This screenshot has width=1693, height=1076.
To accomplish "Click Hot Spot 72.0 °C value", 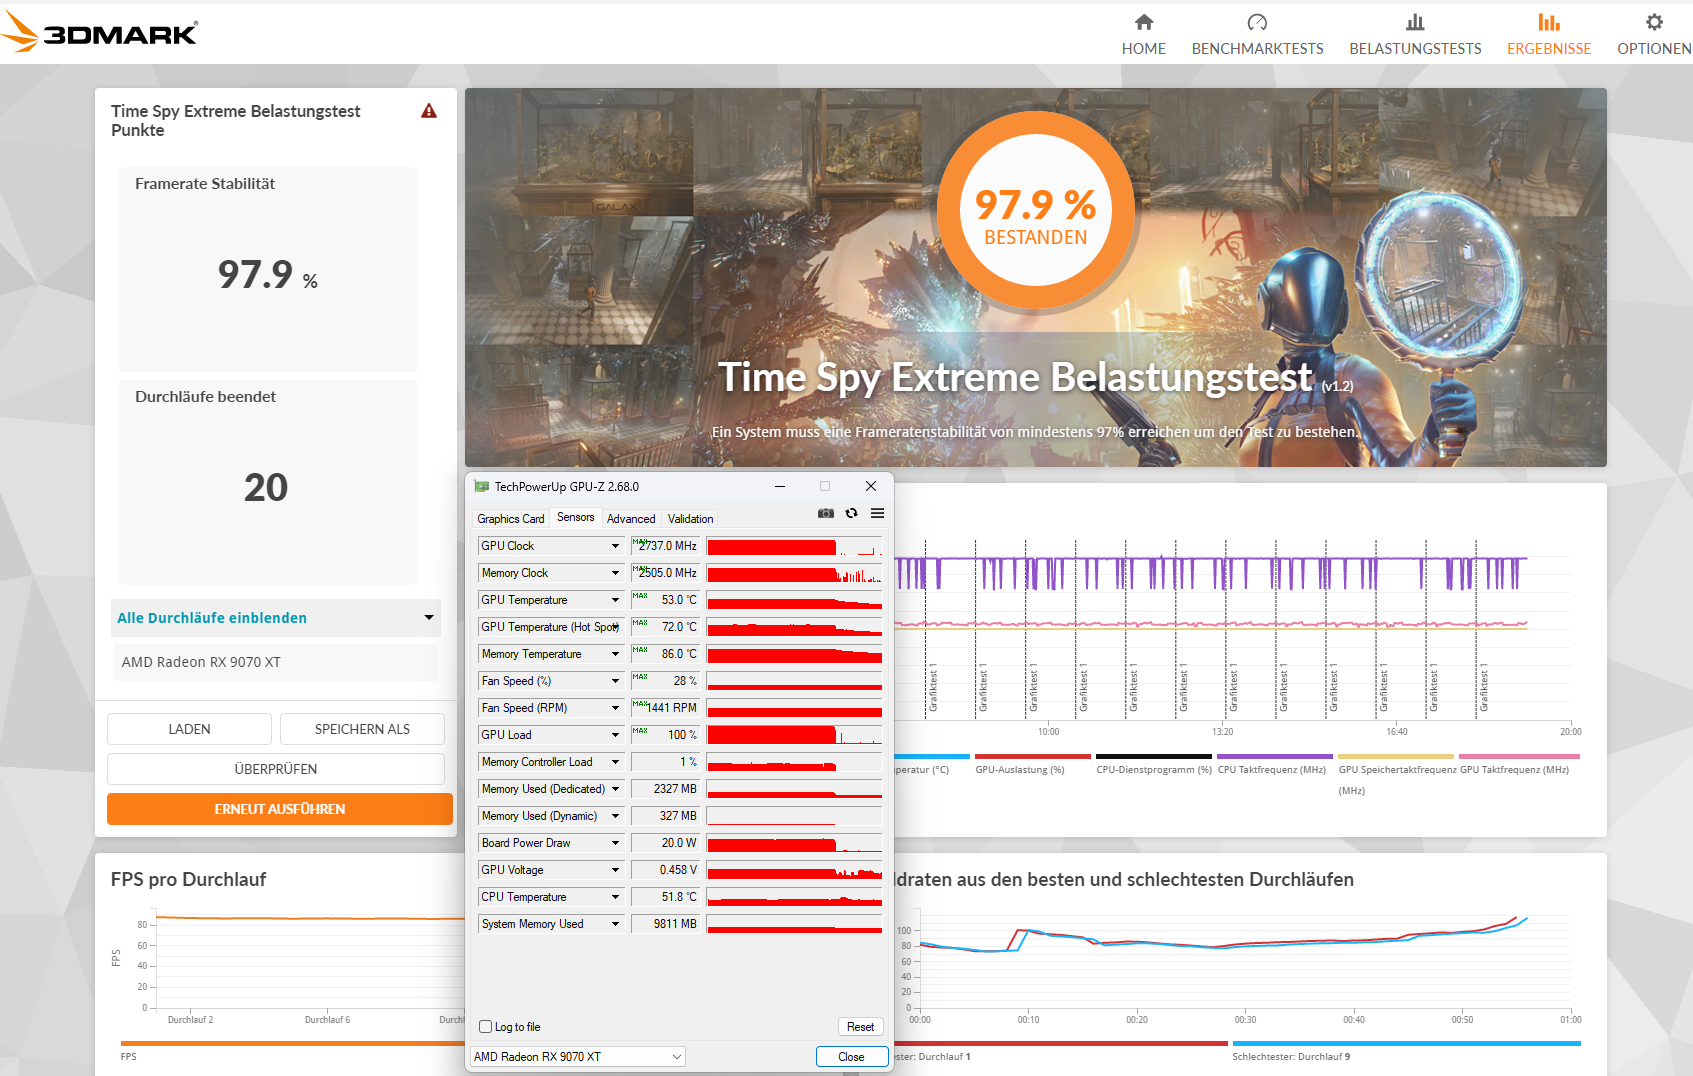I will [x=666, y=627].
